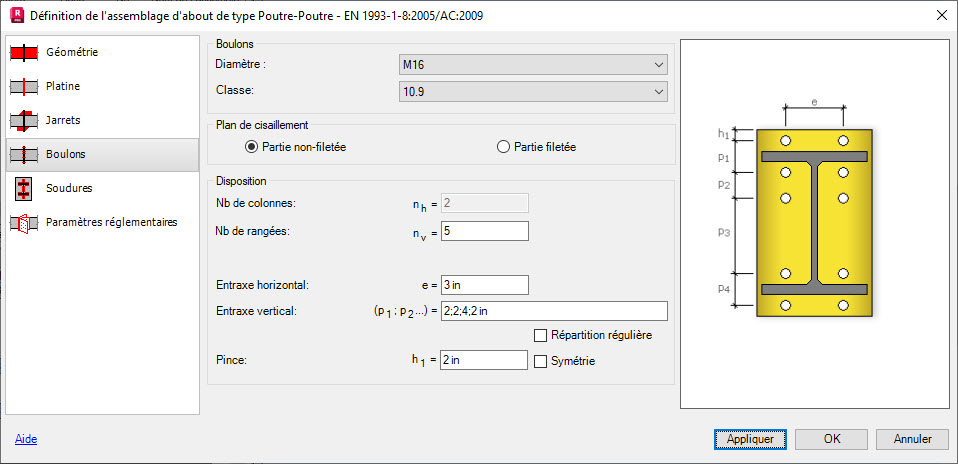The image size is (958, 464).
Task: Click the Boulons section icon
Action: tap(24, 155)
